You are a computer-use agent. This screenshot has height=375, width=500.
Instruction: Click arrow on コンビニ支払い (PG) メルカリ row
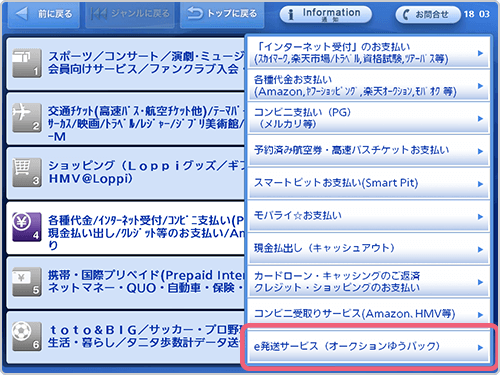pos(480,119)
